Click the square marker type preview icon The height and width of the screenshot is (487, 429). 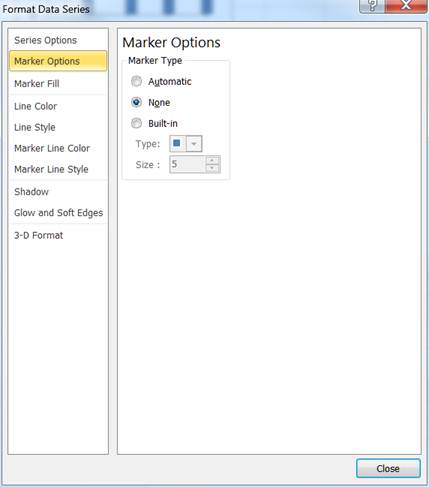coord(177,144)
